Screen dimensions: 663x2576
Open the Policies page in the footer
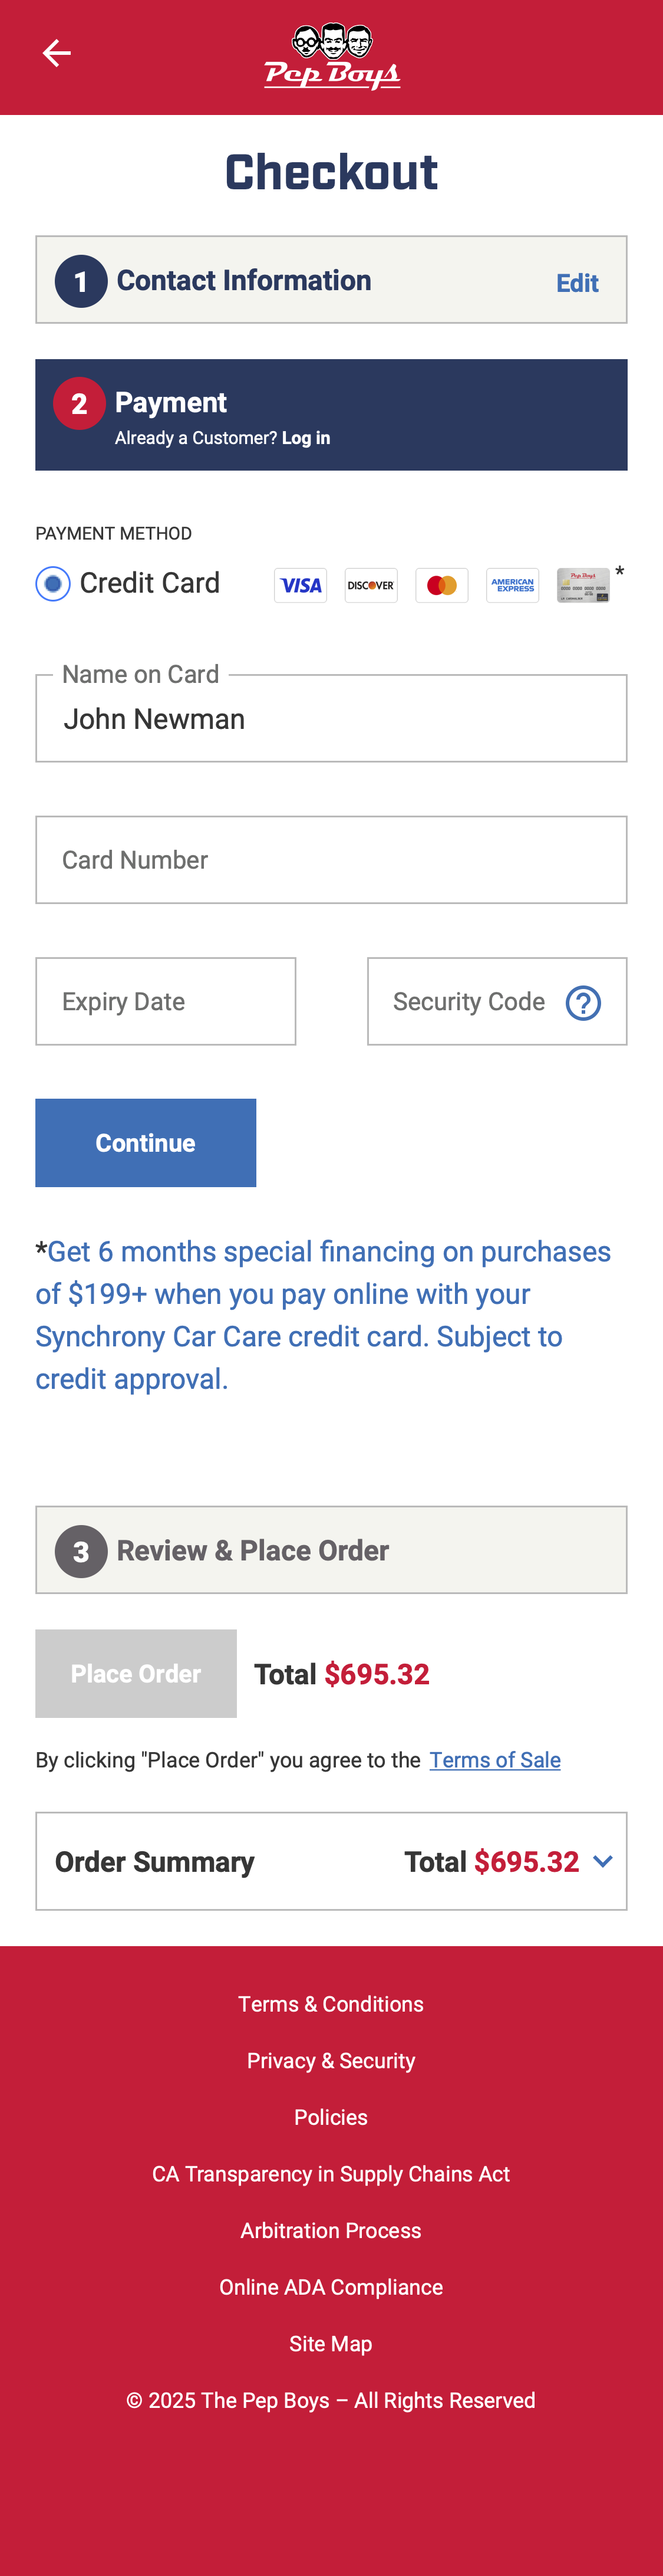pyautogui.click(x=331, y=2117)
